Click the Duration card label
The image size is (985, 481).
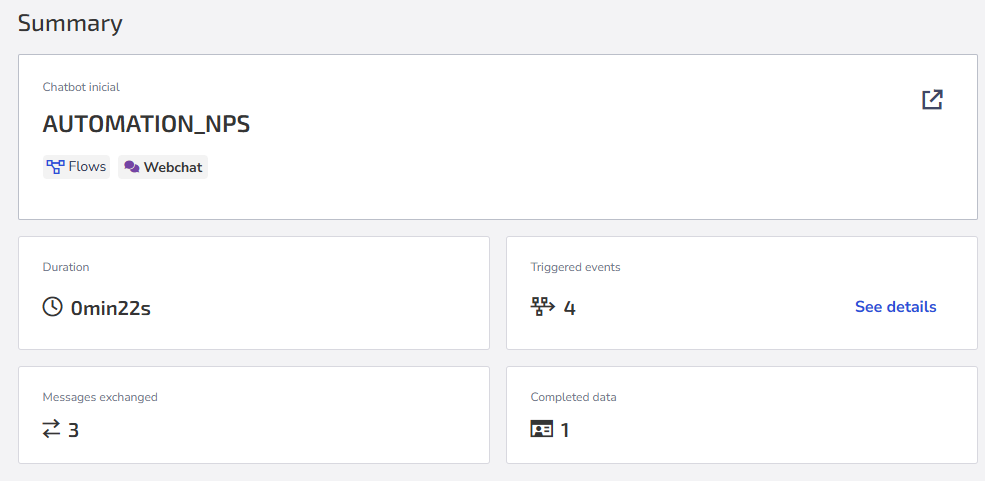pyautogui.click(x=66, y=267)
